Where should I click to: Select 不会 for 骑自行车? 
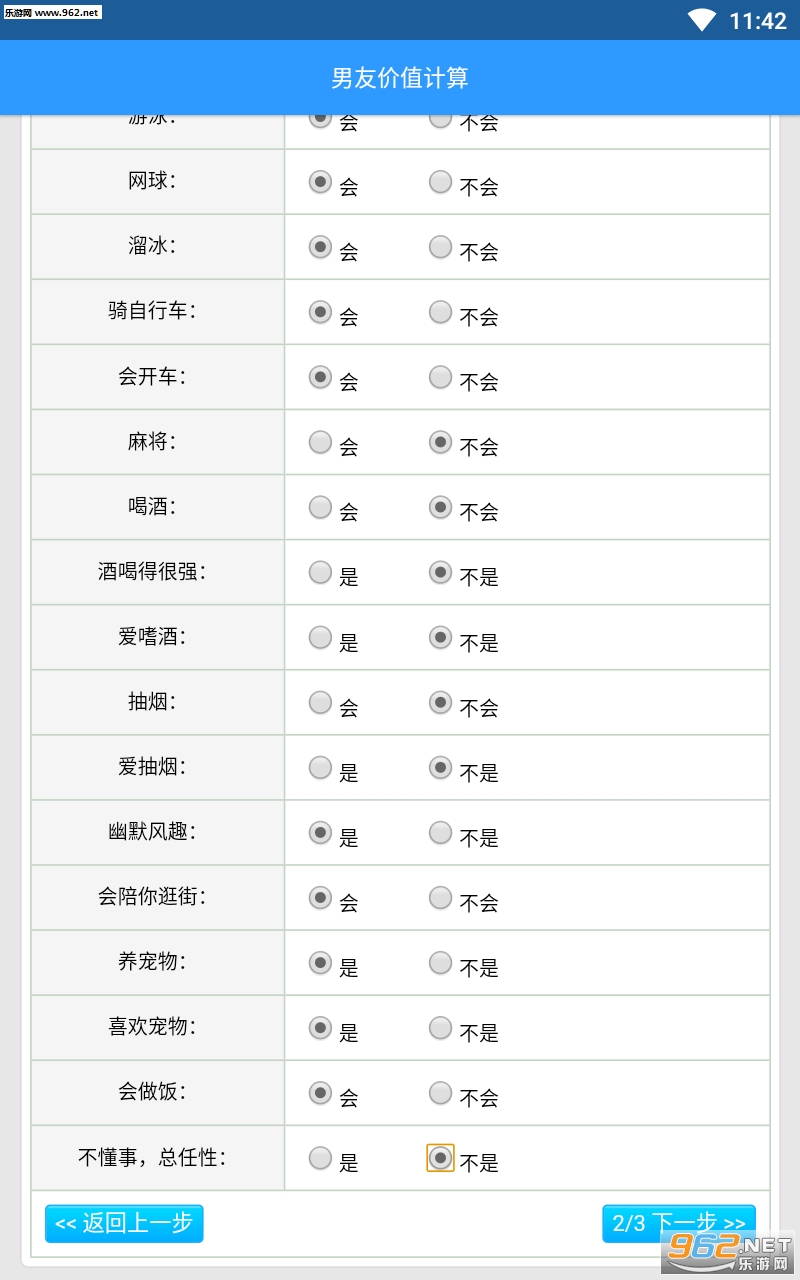(x=440, y=312)
